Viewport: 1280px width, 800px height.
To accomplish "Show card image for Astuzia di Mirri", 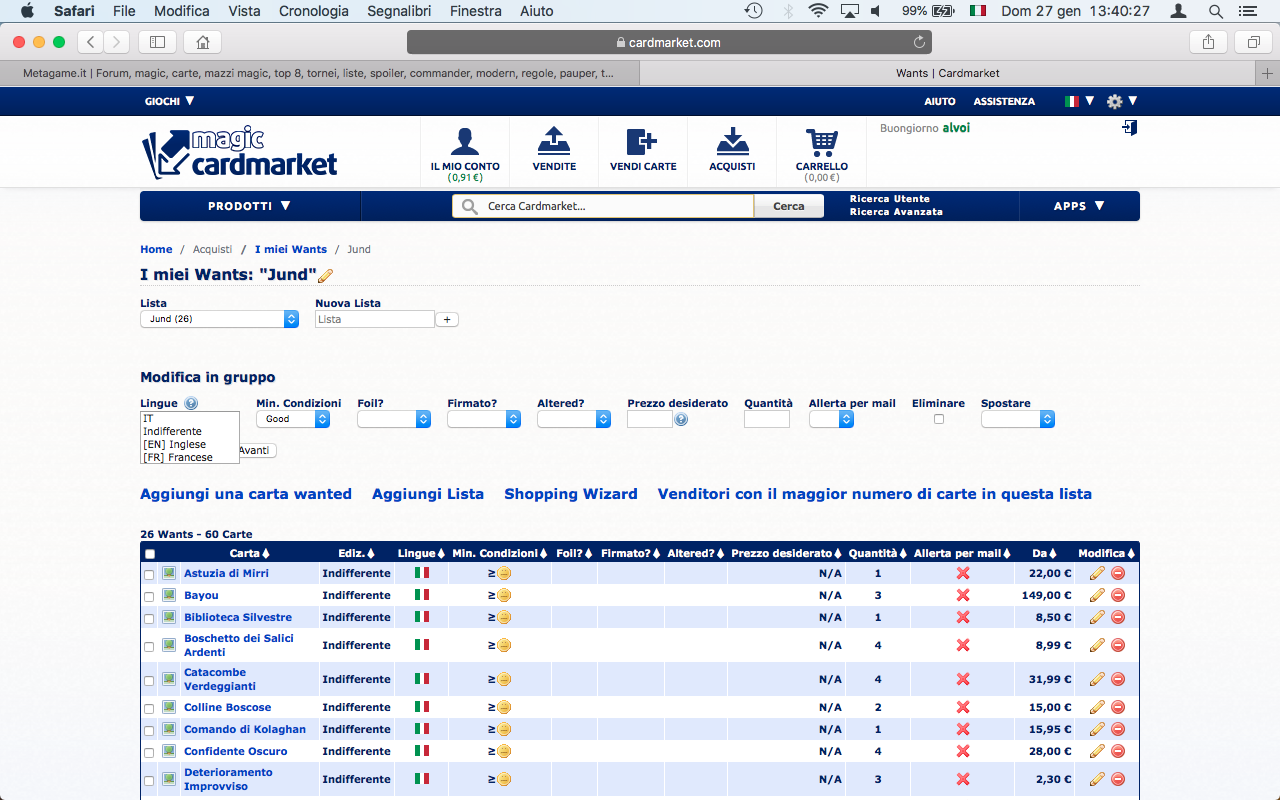I will pos(169,573).
